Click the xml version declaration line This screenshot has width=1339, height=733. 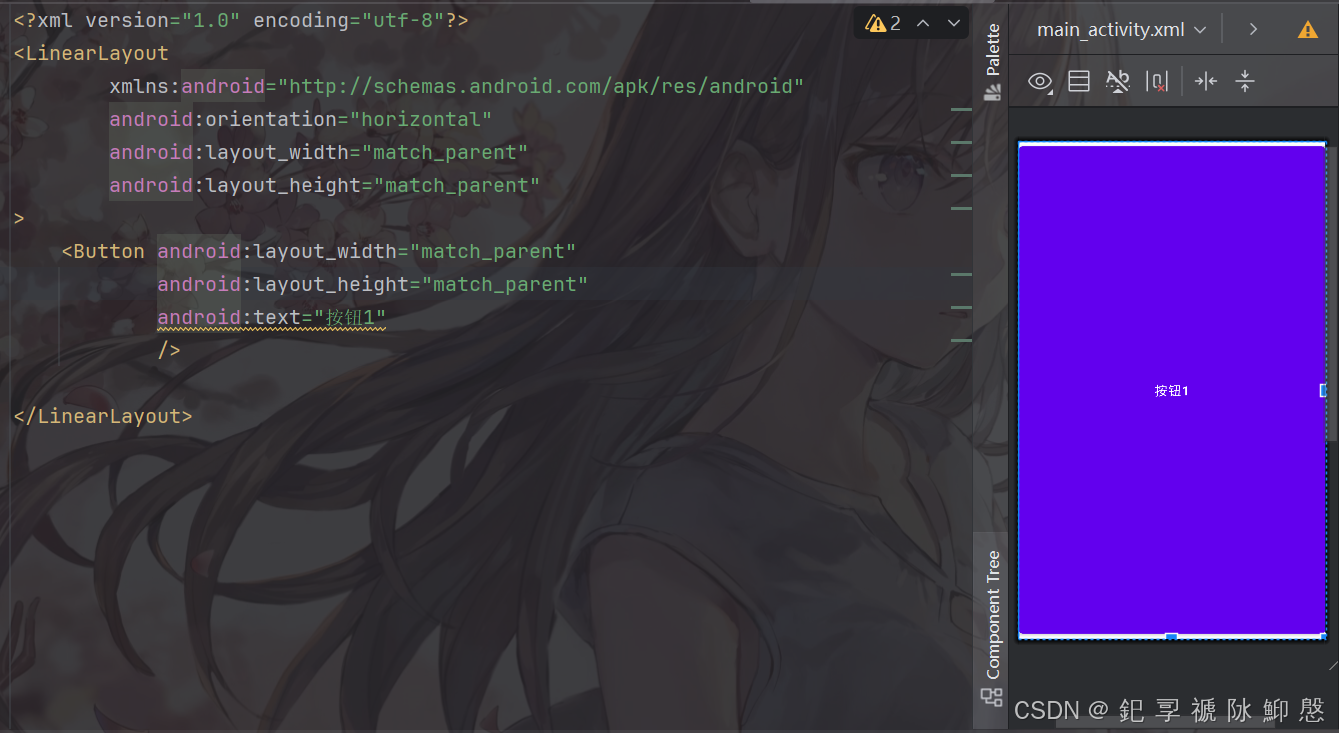pos(241,20)
